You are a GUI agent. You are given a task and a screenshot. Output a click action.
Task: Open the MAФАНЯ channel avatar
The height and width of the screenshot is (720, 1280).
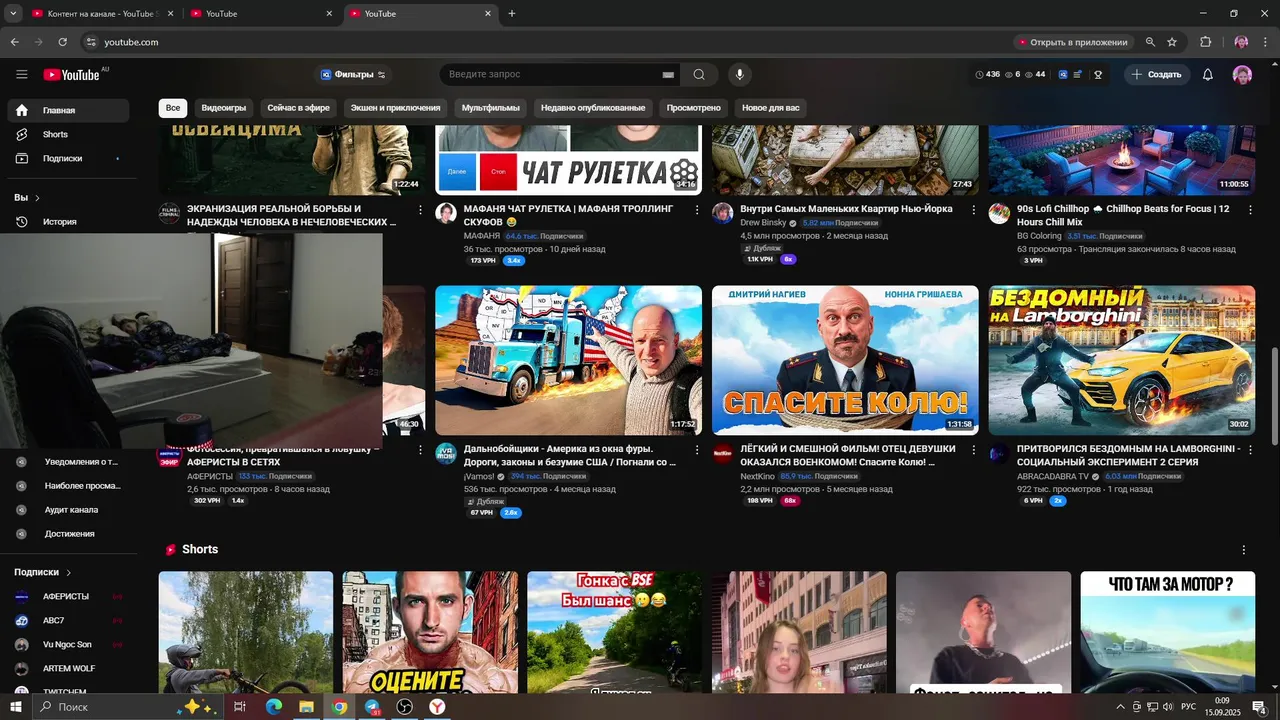pyautogui.click(x=446, y=213)
